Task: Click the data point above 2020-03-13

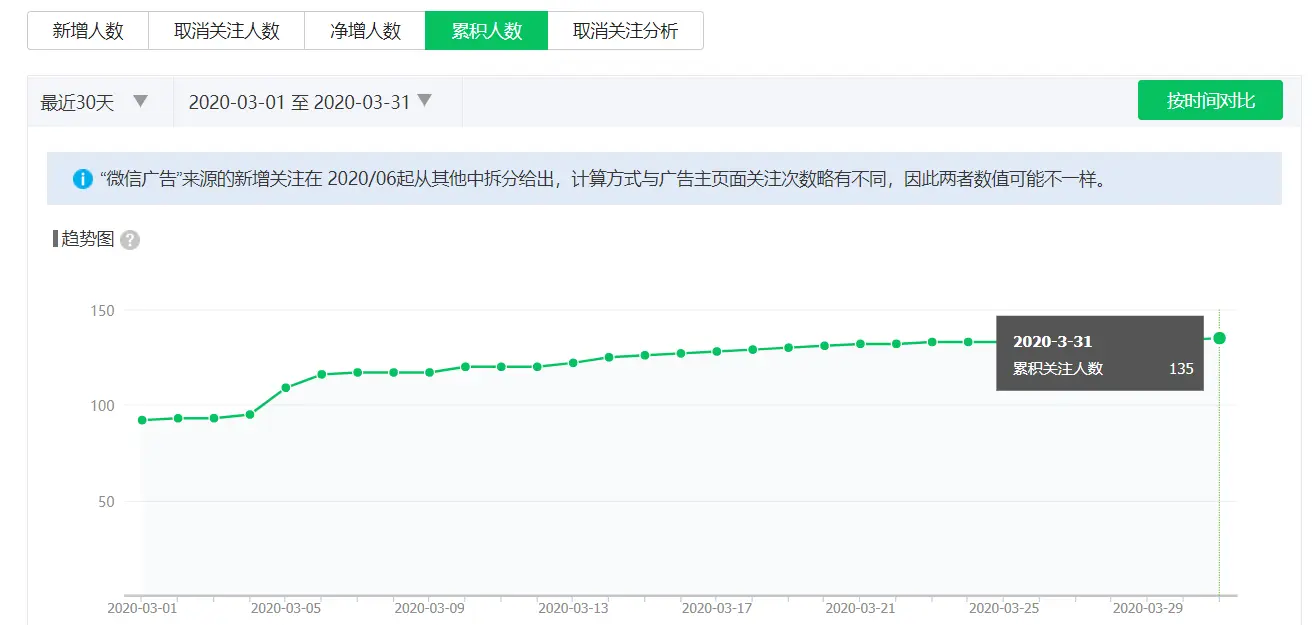Action: [573, 363]
